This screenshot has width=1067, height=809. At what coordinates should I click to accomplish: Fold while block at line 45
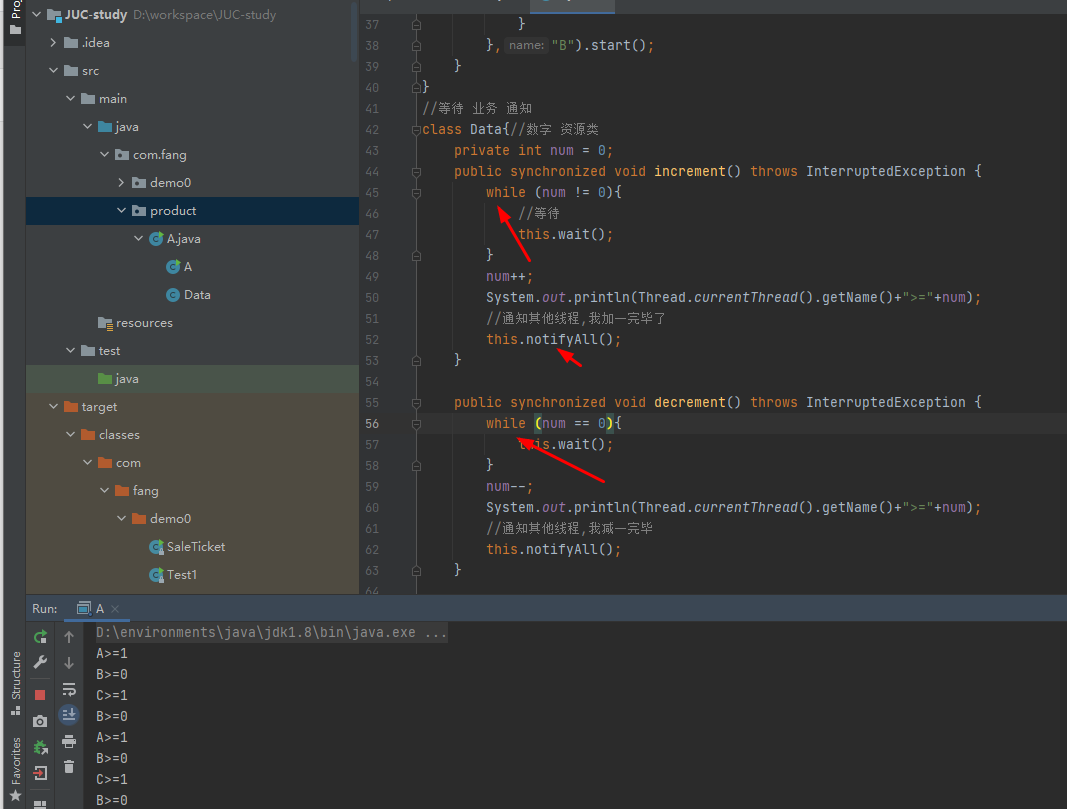(416, 193)
